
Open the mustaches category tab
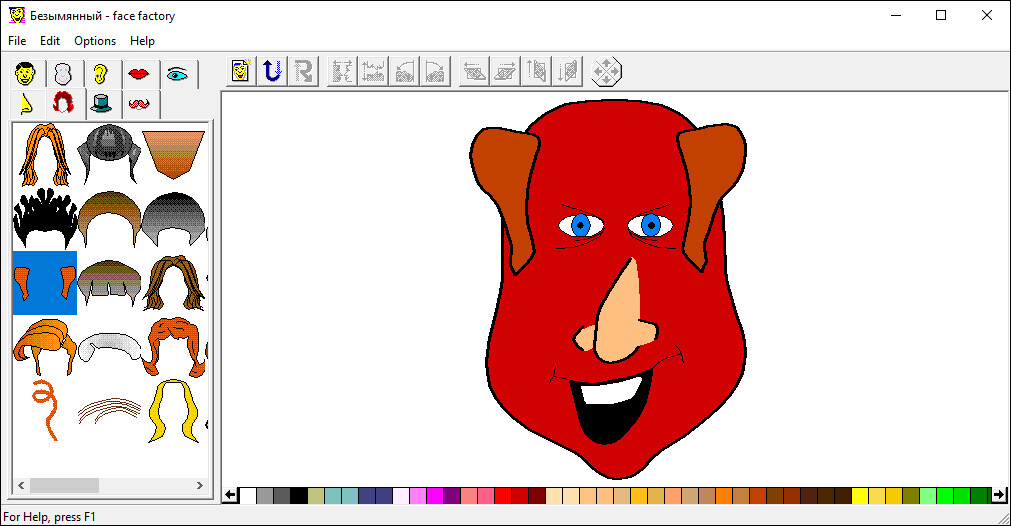[x=139, y=104]
